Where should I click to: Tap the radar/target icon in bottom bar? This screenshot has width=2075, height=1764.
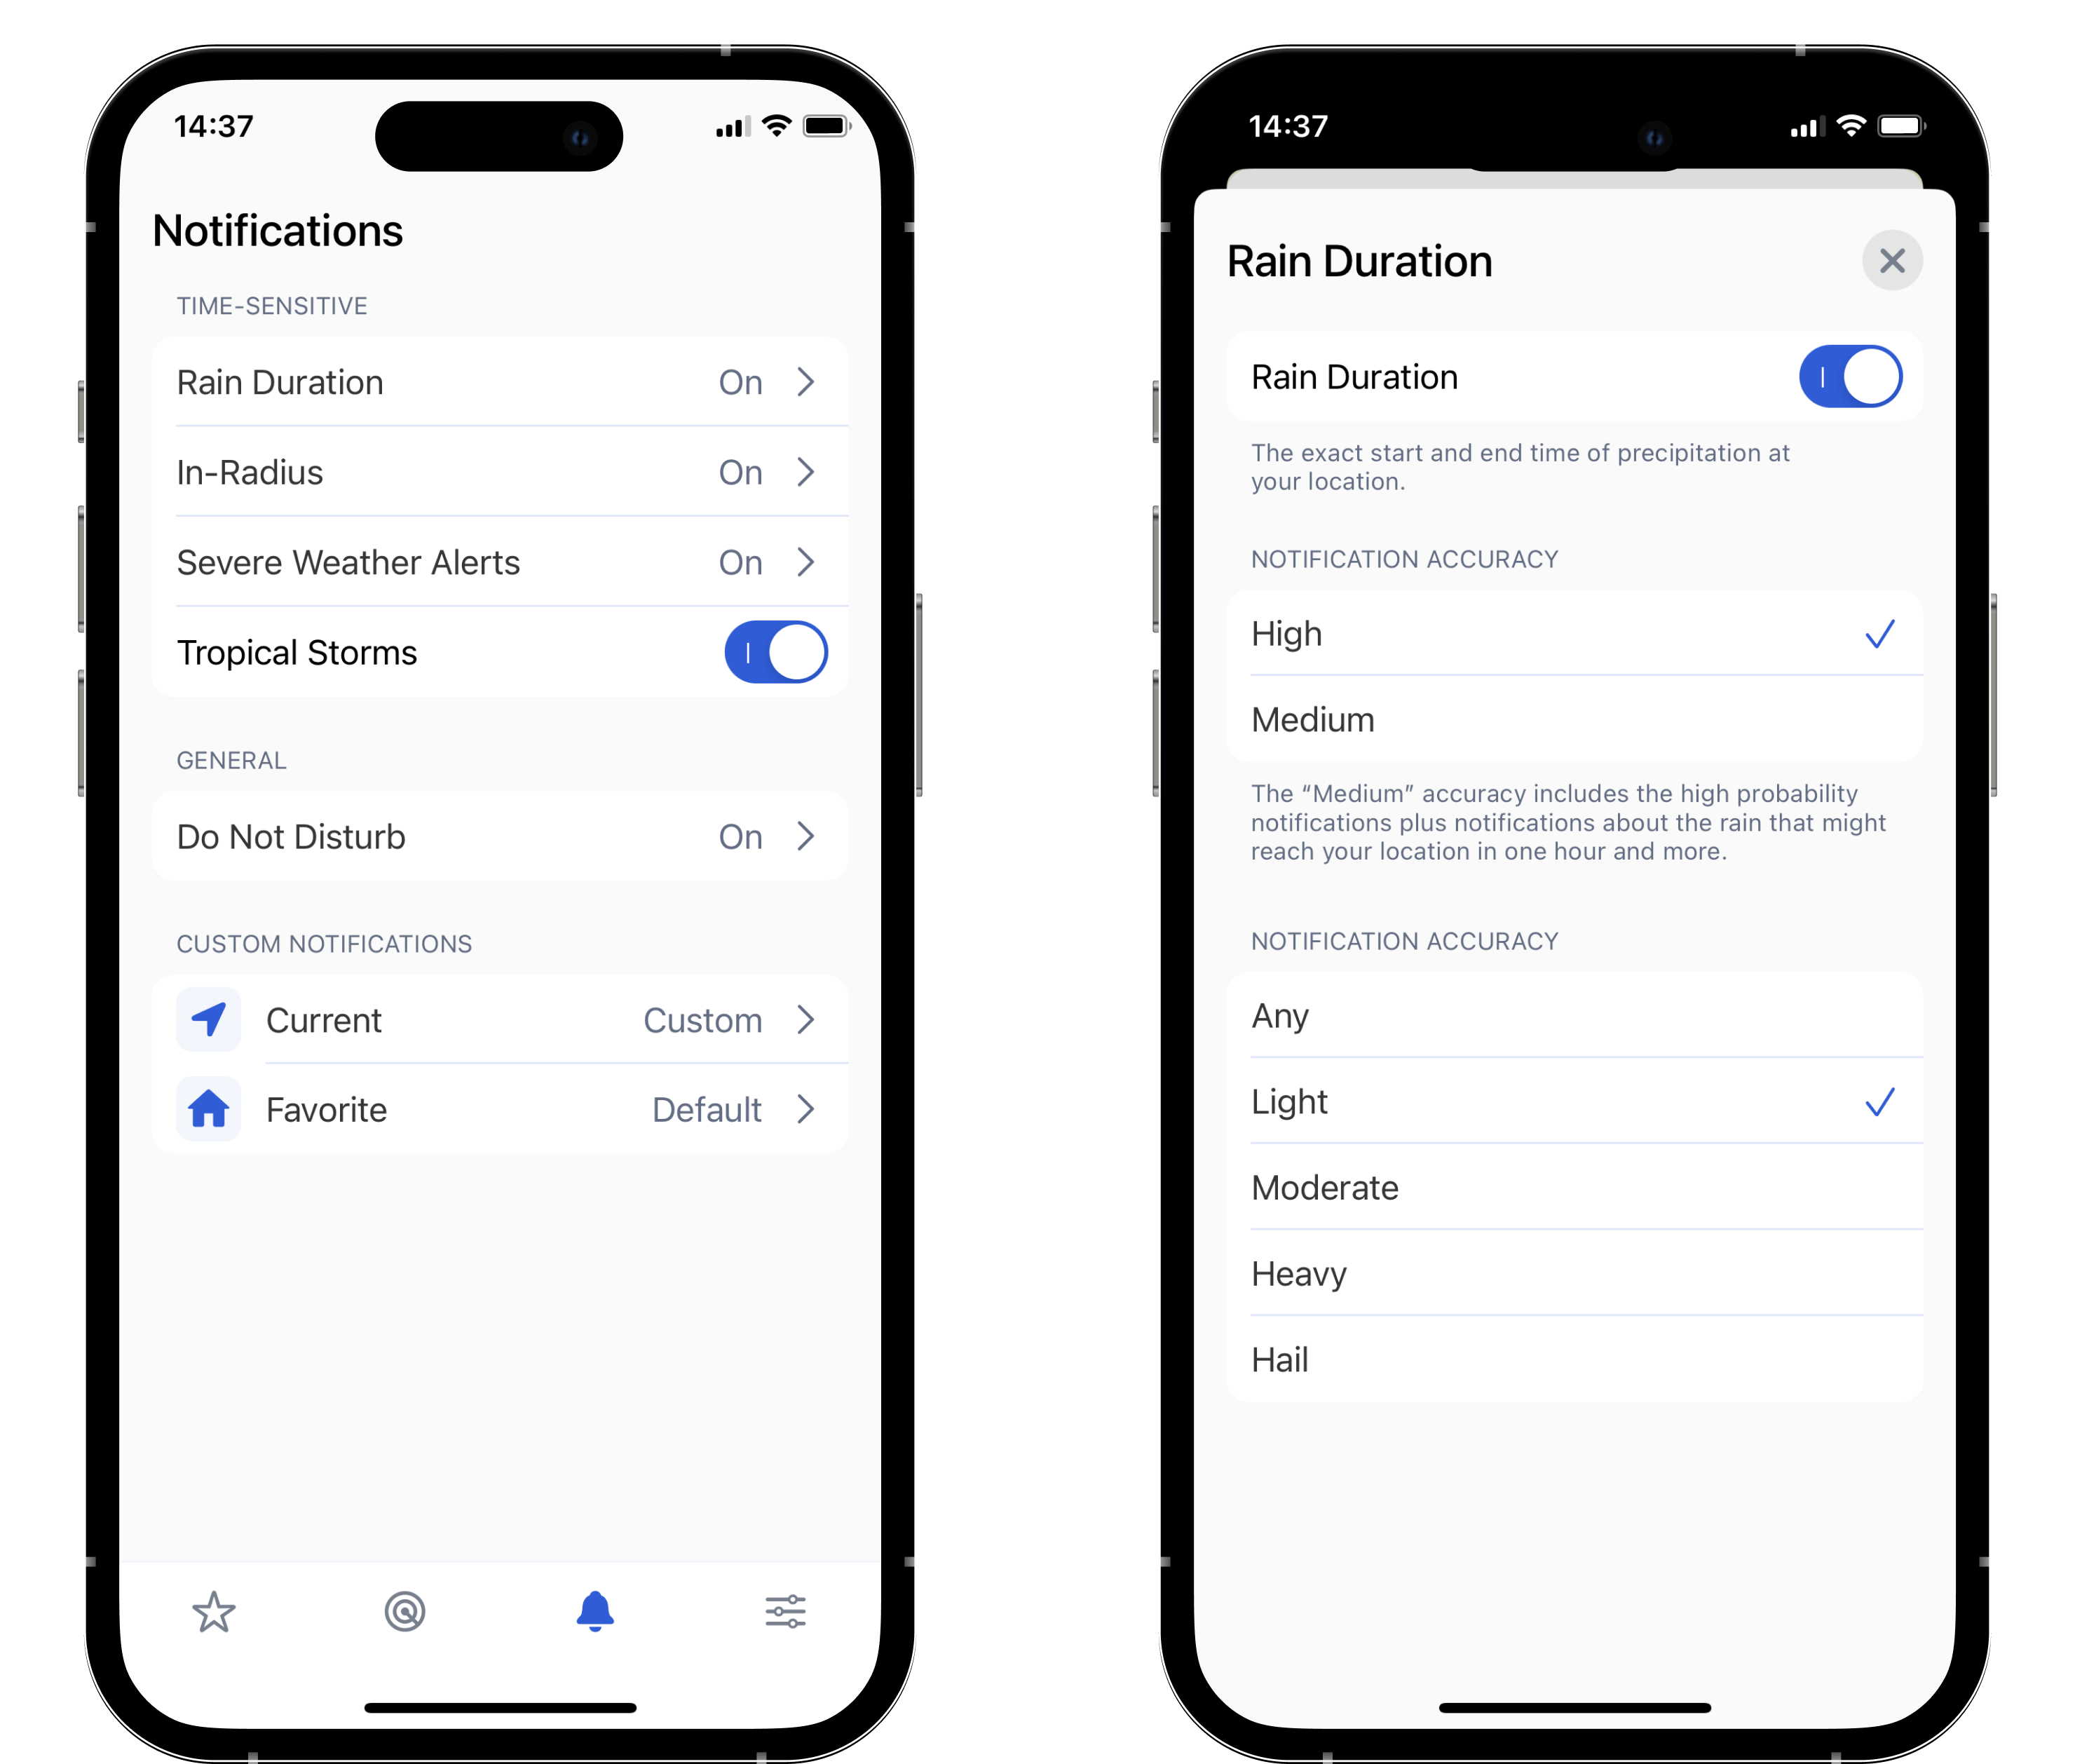[406, 1613]
